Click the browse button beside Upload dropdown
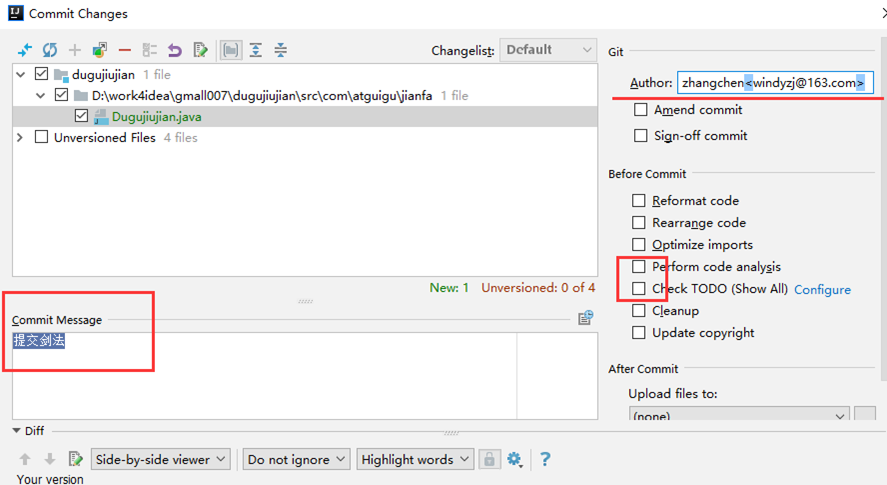Viewport: 887px width, 485px height. [865, 414]
